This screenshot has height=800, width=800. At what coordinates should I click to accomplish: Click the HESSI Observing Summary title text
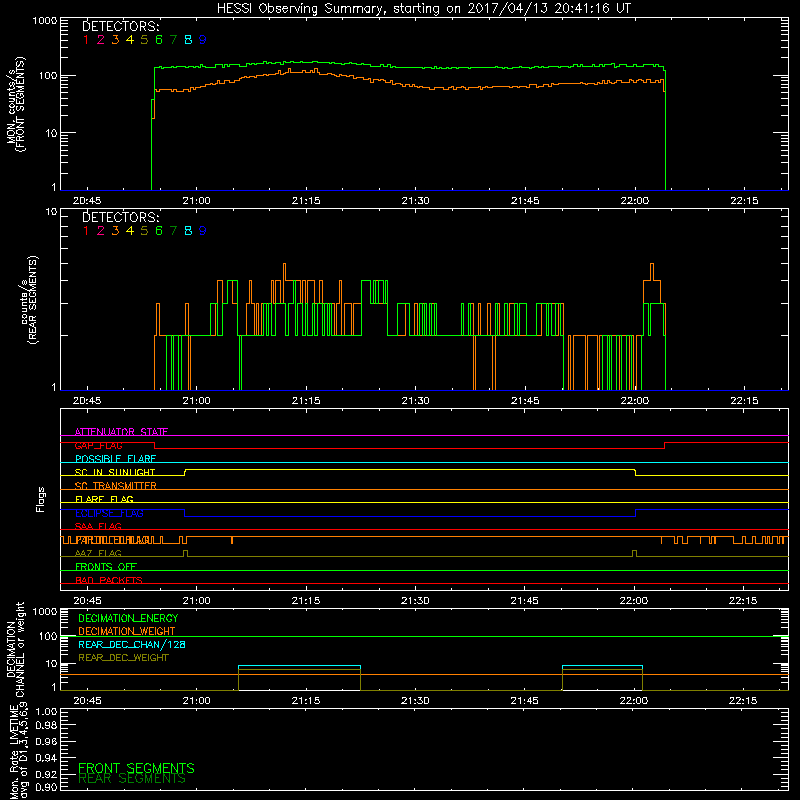click(423, 9)
